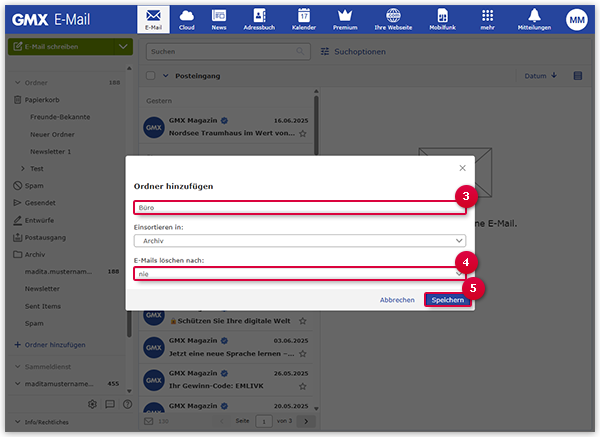Screen dimensions: 600x437
Task: Click Abbrechen in the dialog
Action: (x=397, y=300)
